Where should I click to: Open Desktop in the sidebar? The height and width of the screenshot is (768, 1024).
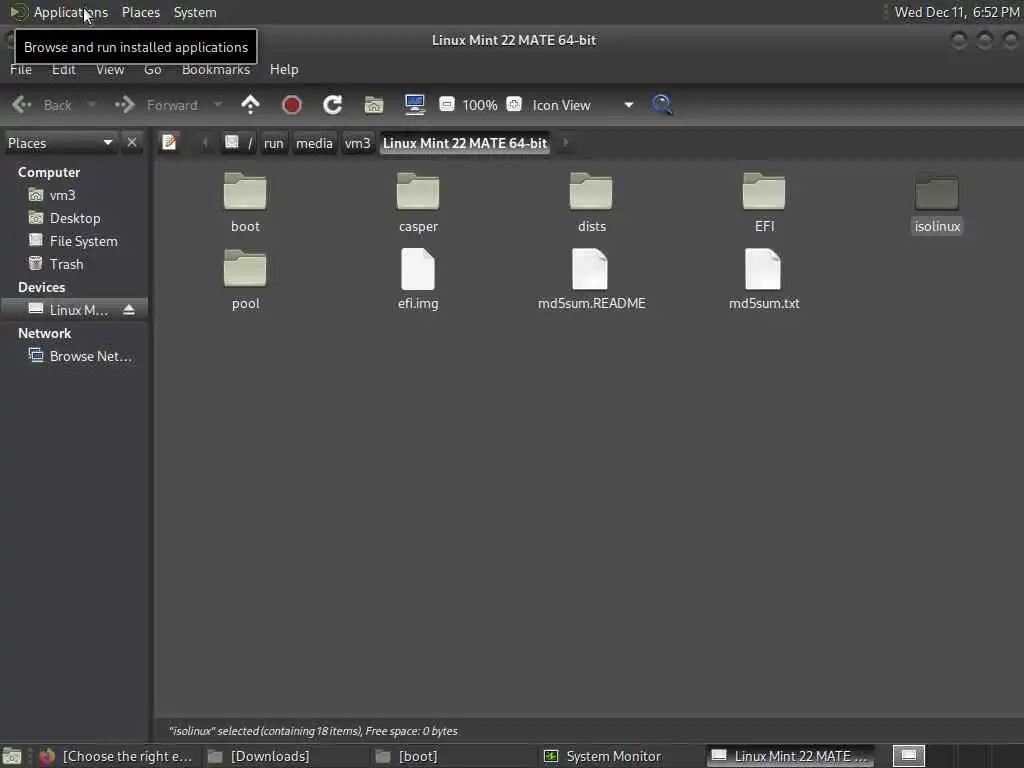pyautogui.click(x=75, y=218)
